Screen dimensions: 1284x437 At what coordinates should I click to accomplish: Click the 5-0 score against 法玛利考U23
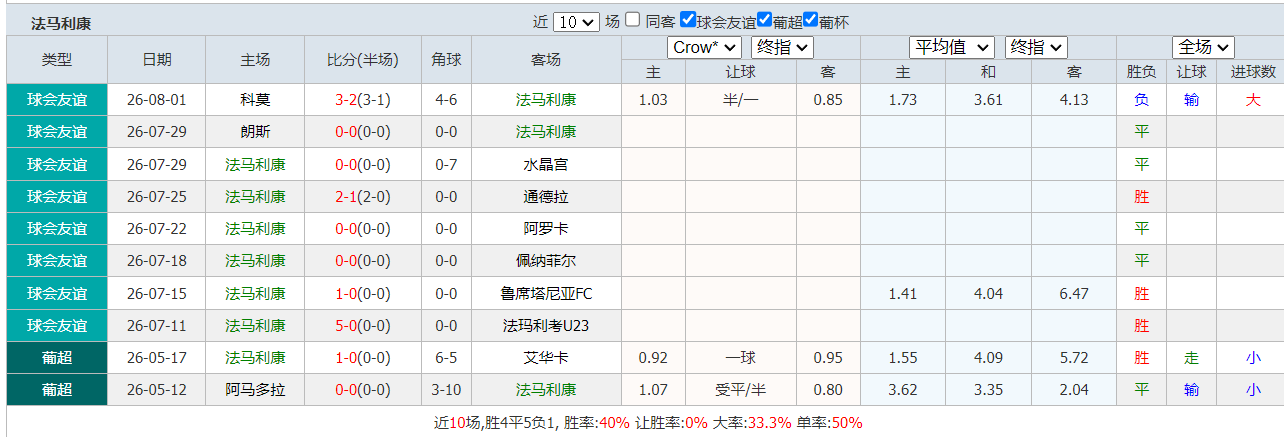(347, 325)
